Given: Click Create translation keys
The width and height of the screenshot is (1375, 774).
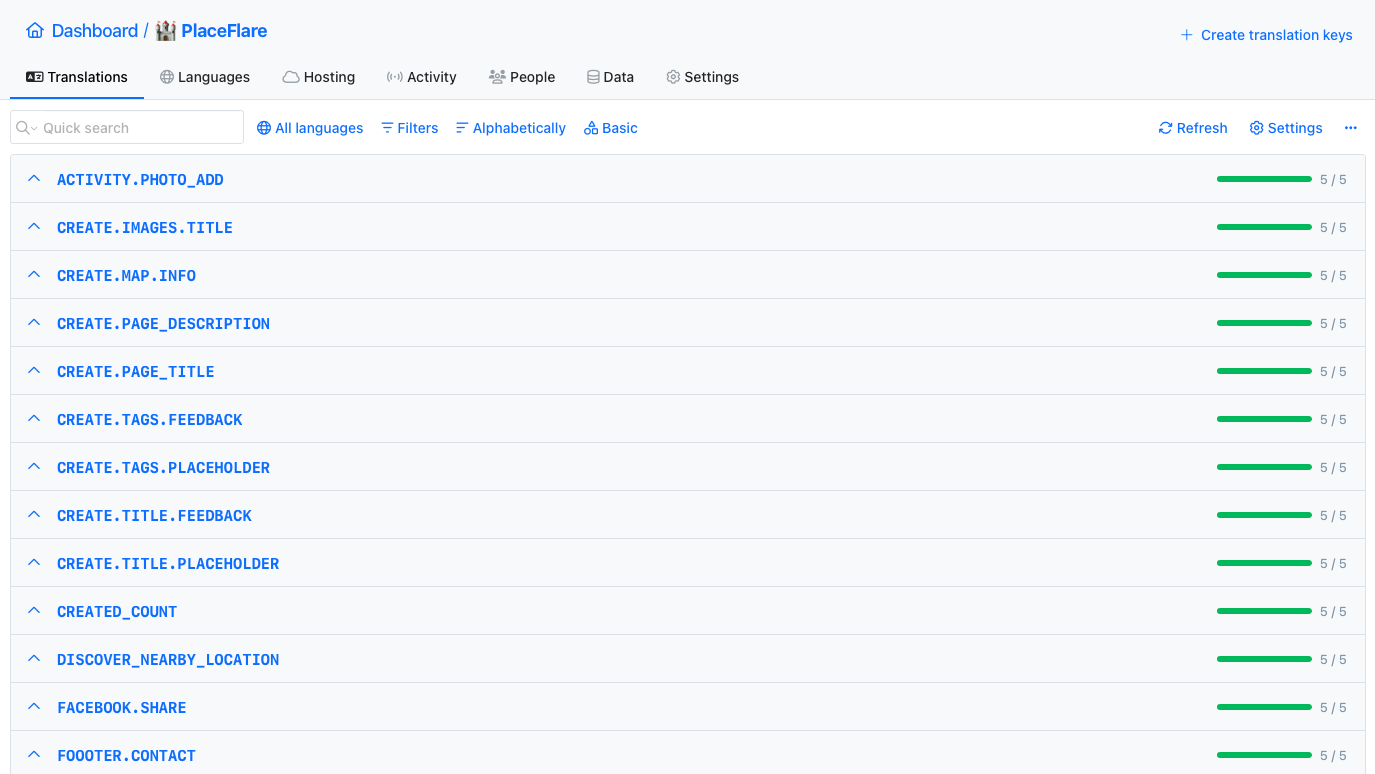Looking at the screenshot, I should point(1266,35).
